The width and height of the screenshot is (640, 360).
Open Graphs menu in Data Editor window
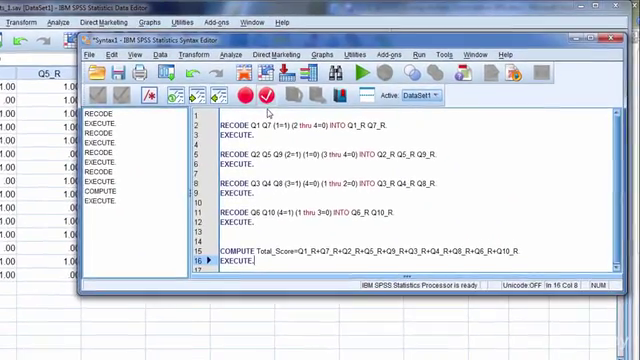click(x=149, y=22)
